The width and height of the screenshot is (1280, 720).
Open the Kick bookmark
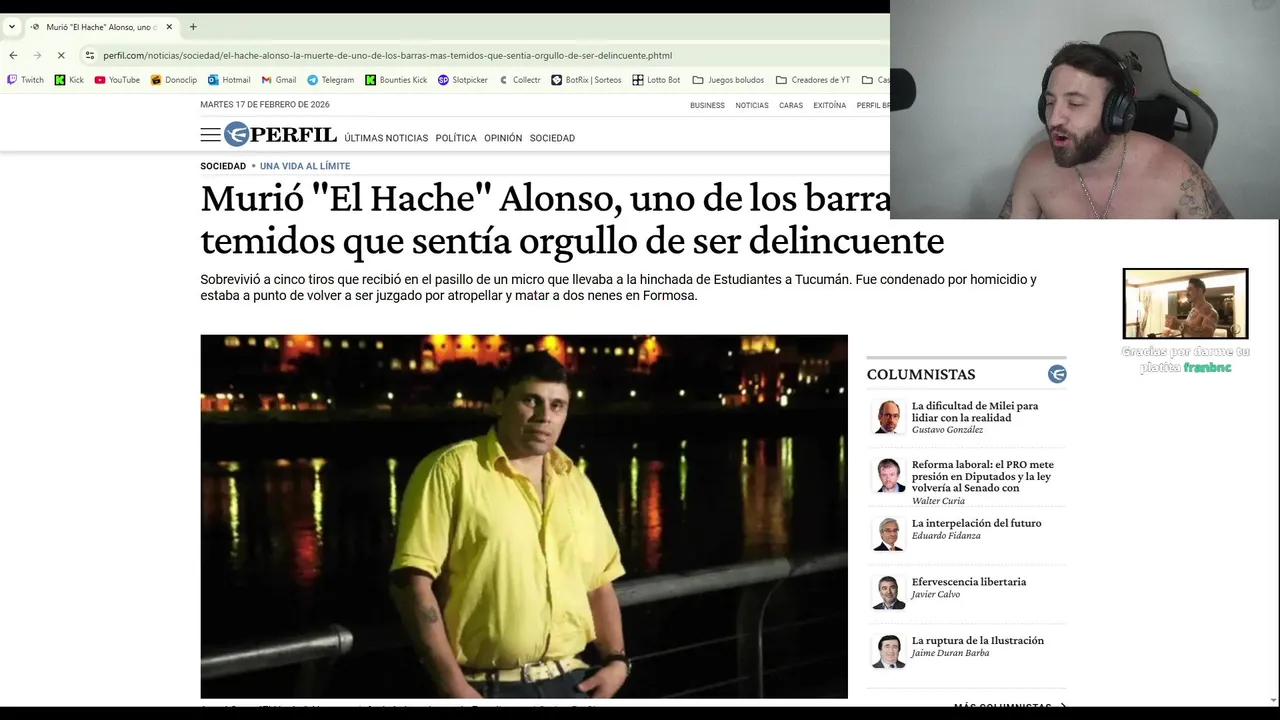[x=69, y=80]
